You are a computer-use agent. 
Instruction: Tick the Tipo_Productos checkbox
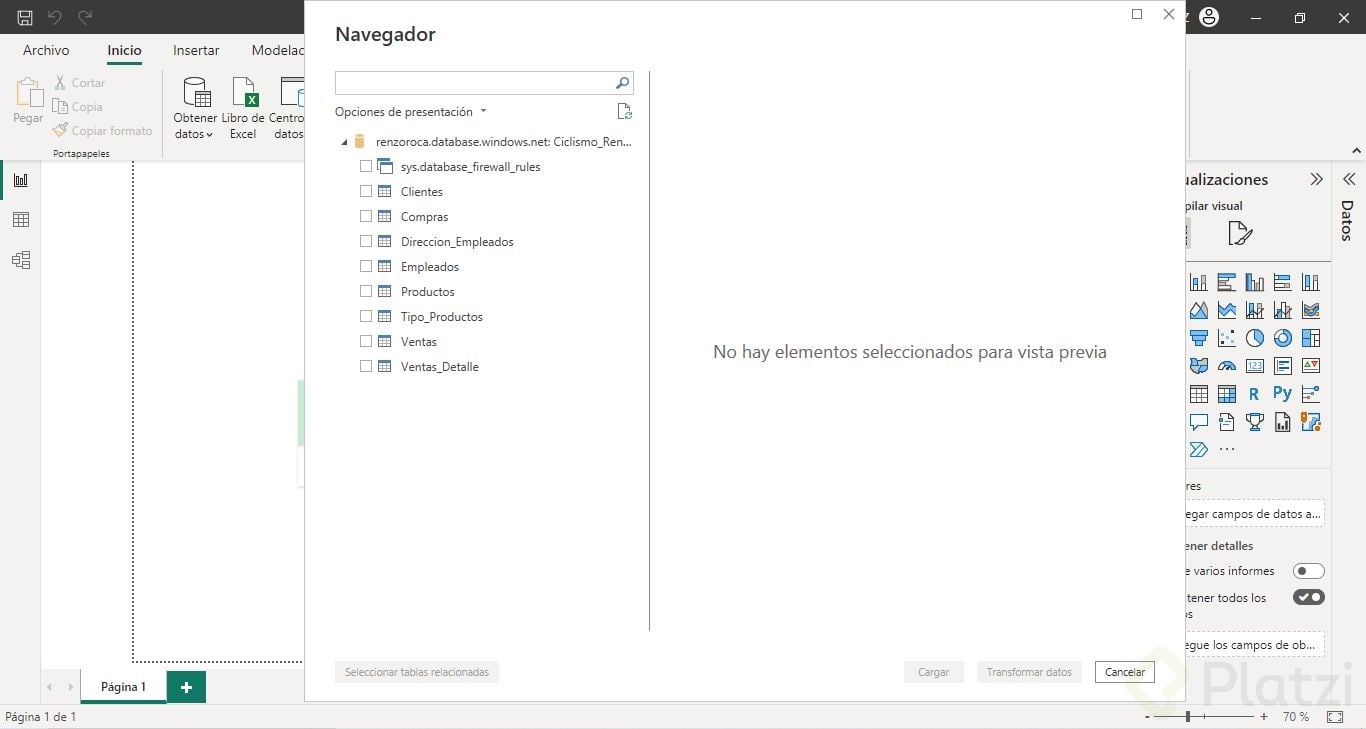(x=366, y=316)
